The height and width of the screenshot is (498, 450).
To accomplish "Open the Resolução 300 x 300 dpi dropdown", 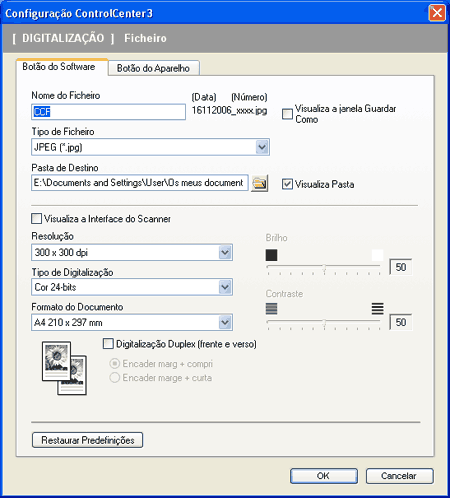I will point(225,252).
